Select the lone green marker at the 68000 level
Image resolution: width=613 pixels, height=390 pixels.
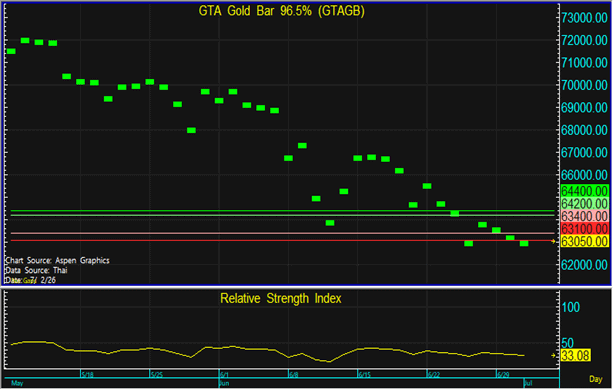tap(191, 130)
